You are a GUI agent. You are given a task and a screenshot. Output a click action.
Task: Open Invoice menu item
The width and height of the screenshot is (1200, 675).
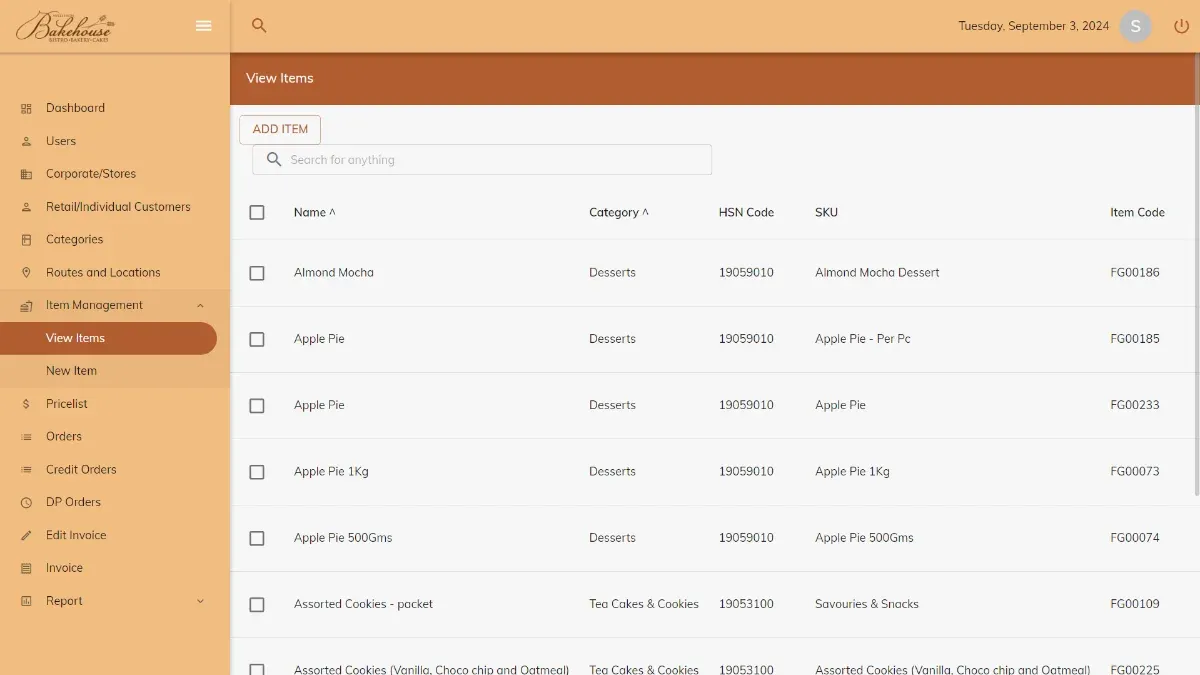[64, 568]
